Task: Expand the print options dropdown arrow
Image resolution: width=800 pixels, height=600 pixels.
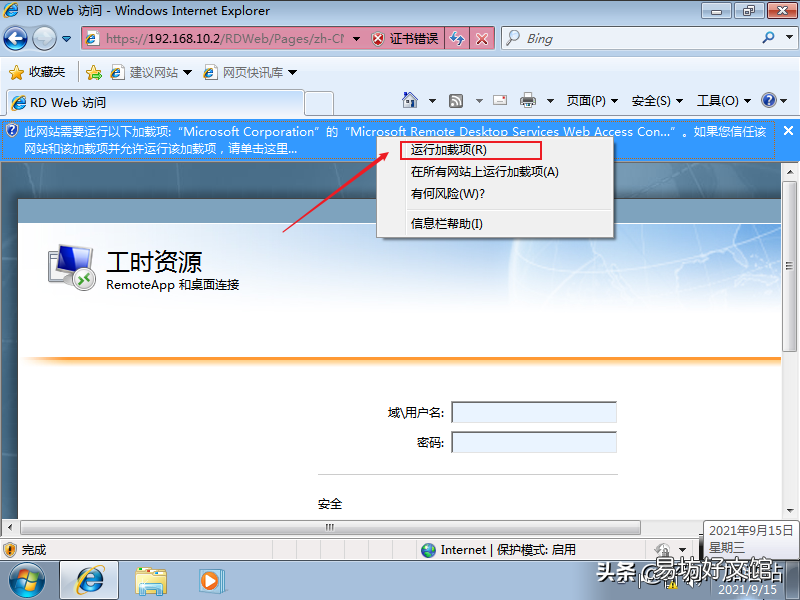Action: click(x=550, y=101)
